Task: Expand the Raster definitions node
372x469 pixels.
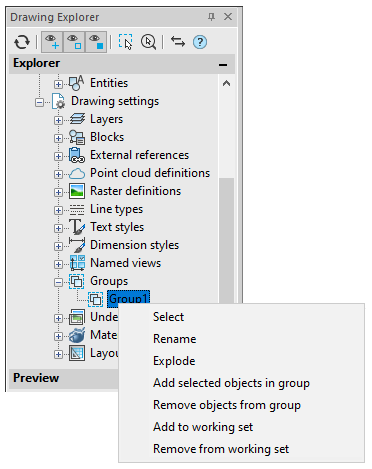Action: pos(58,192)
